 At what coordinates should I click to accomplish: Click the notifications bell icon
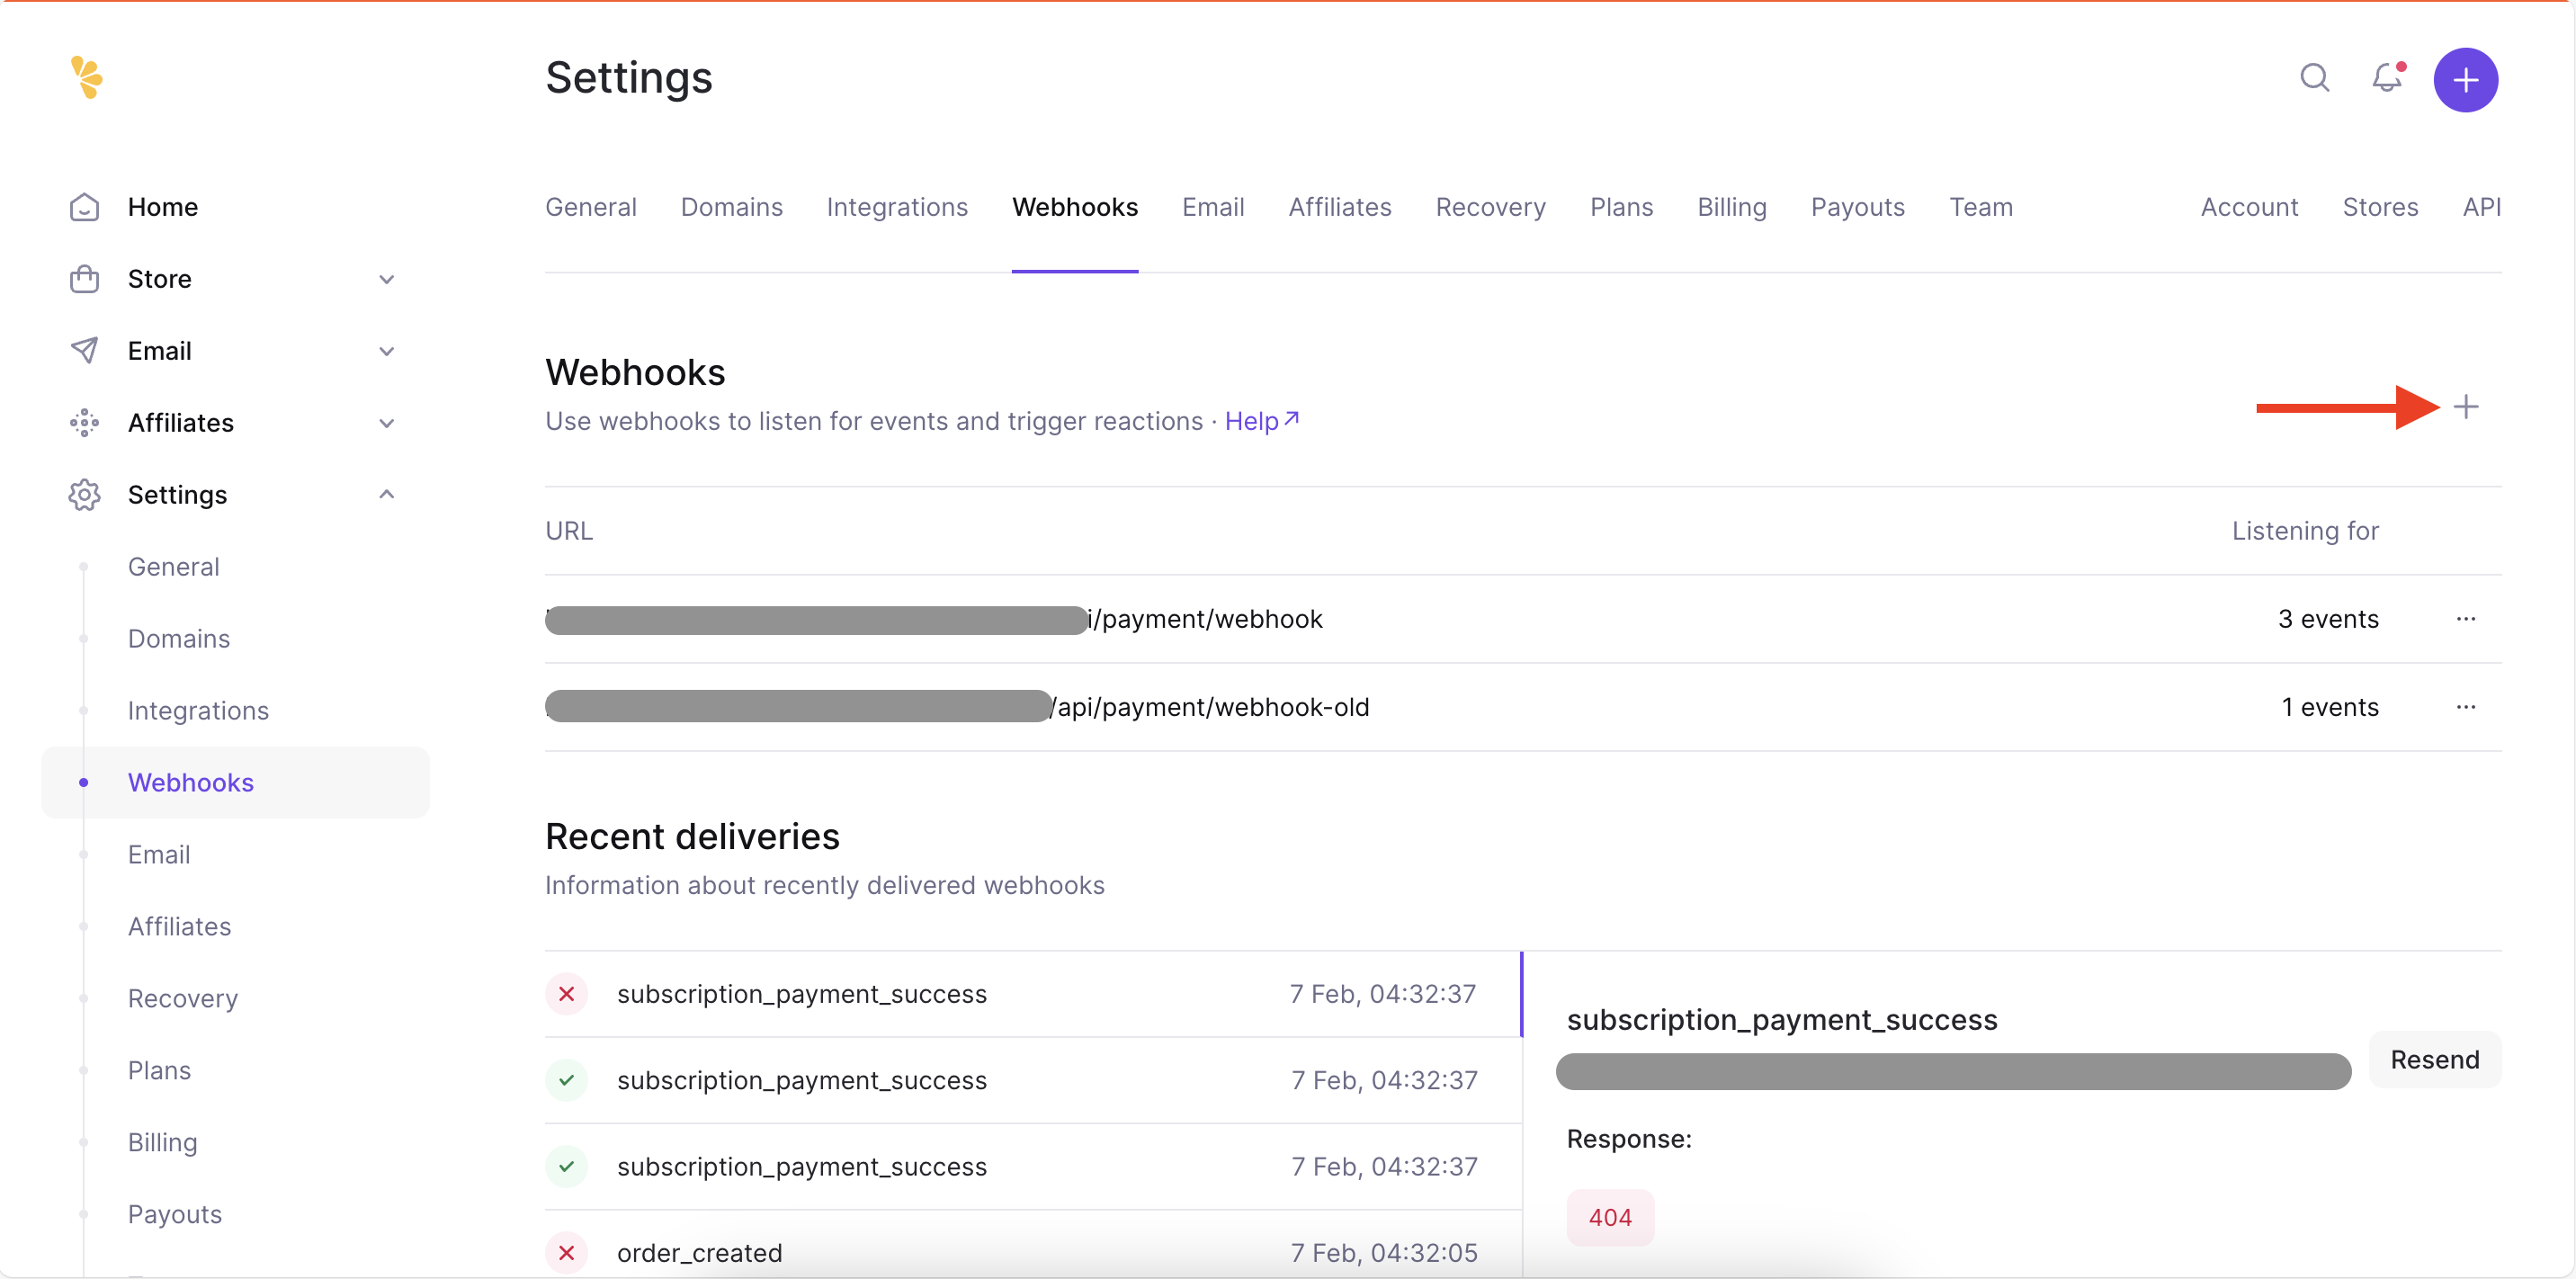2385,79
